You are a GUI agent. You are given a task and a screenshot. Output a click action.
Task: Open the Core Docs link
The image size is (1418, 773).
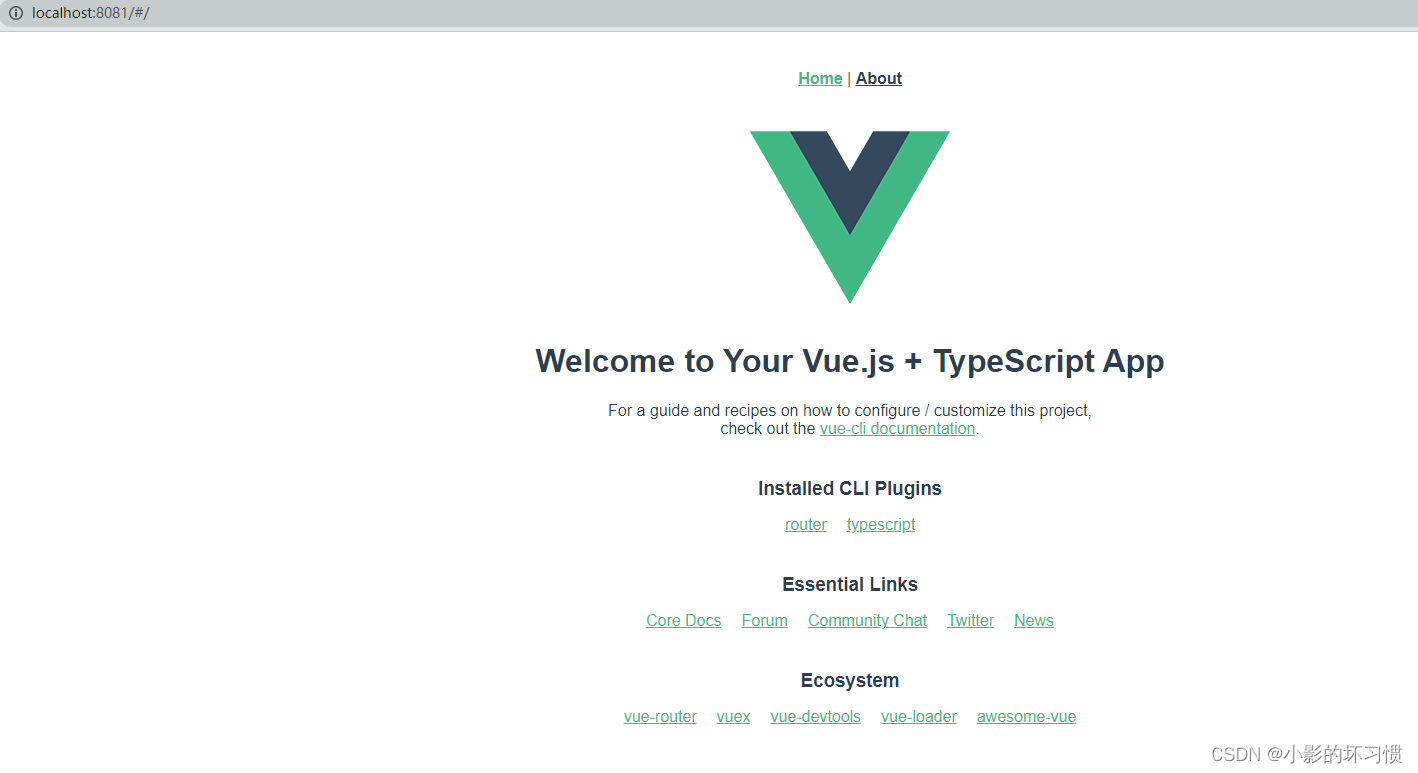(x=683, y=620)
